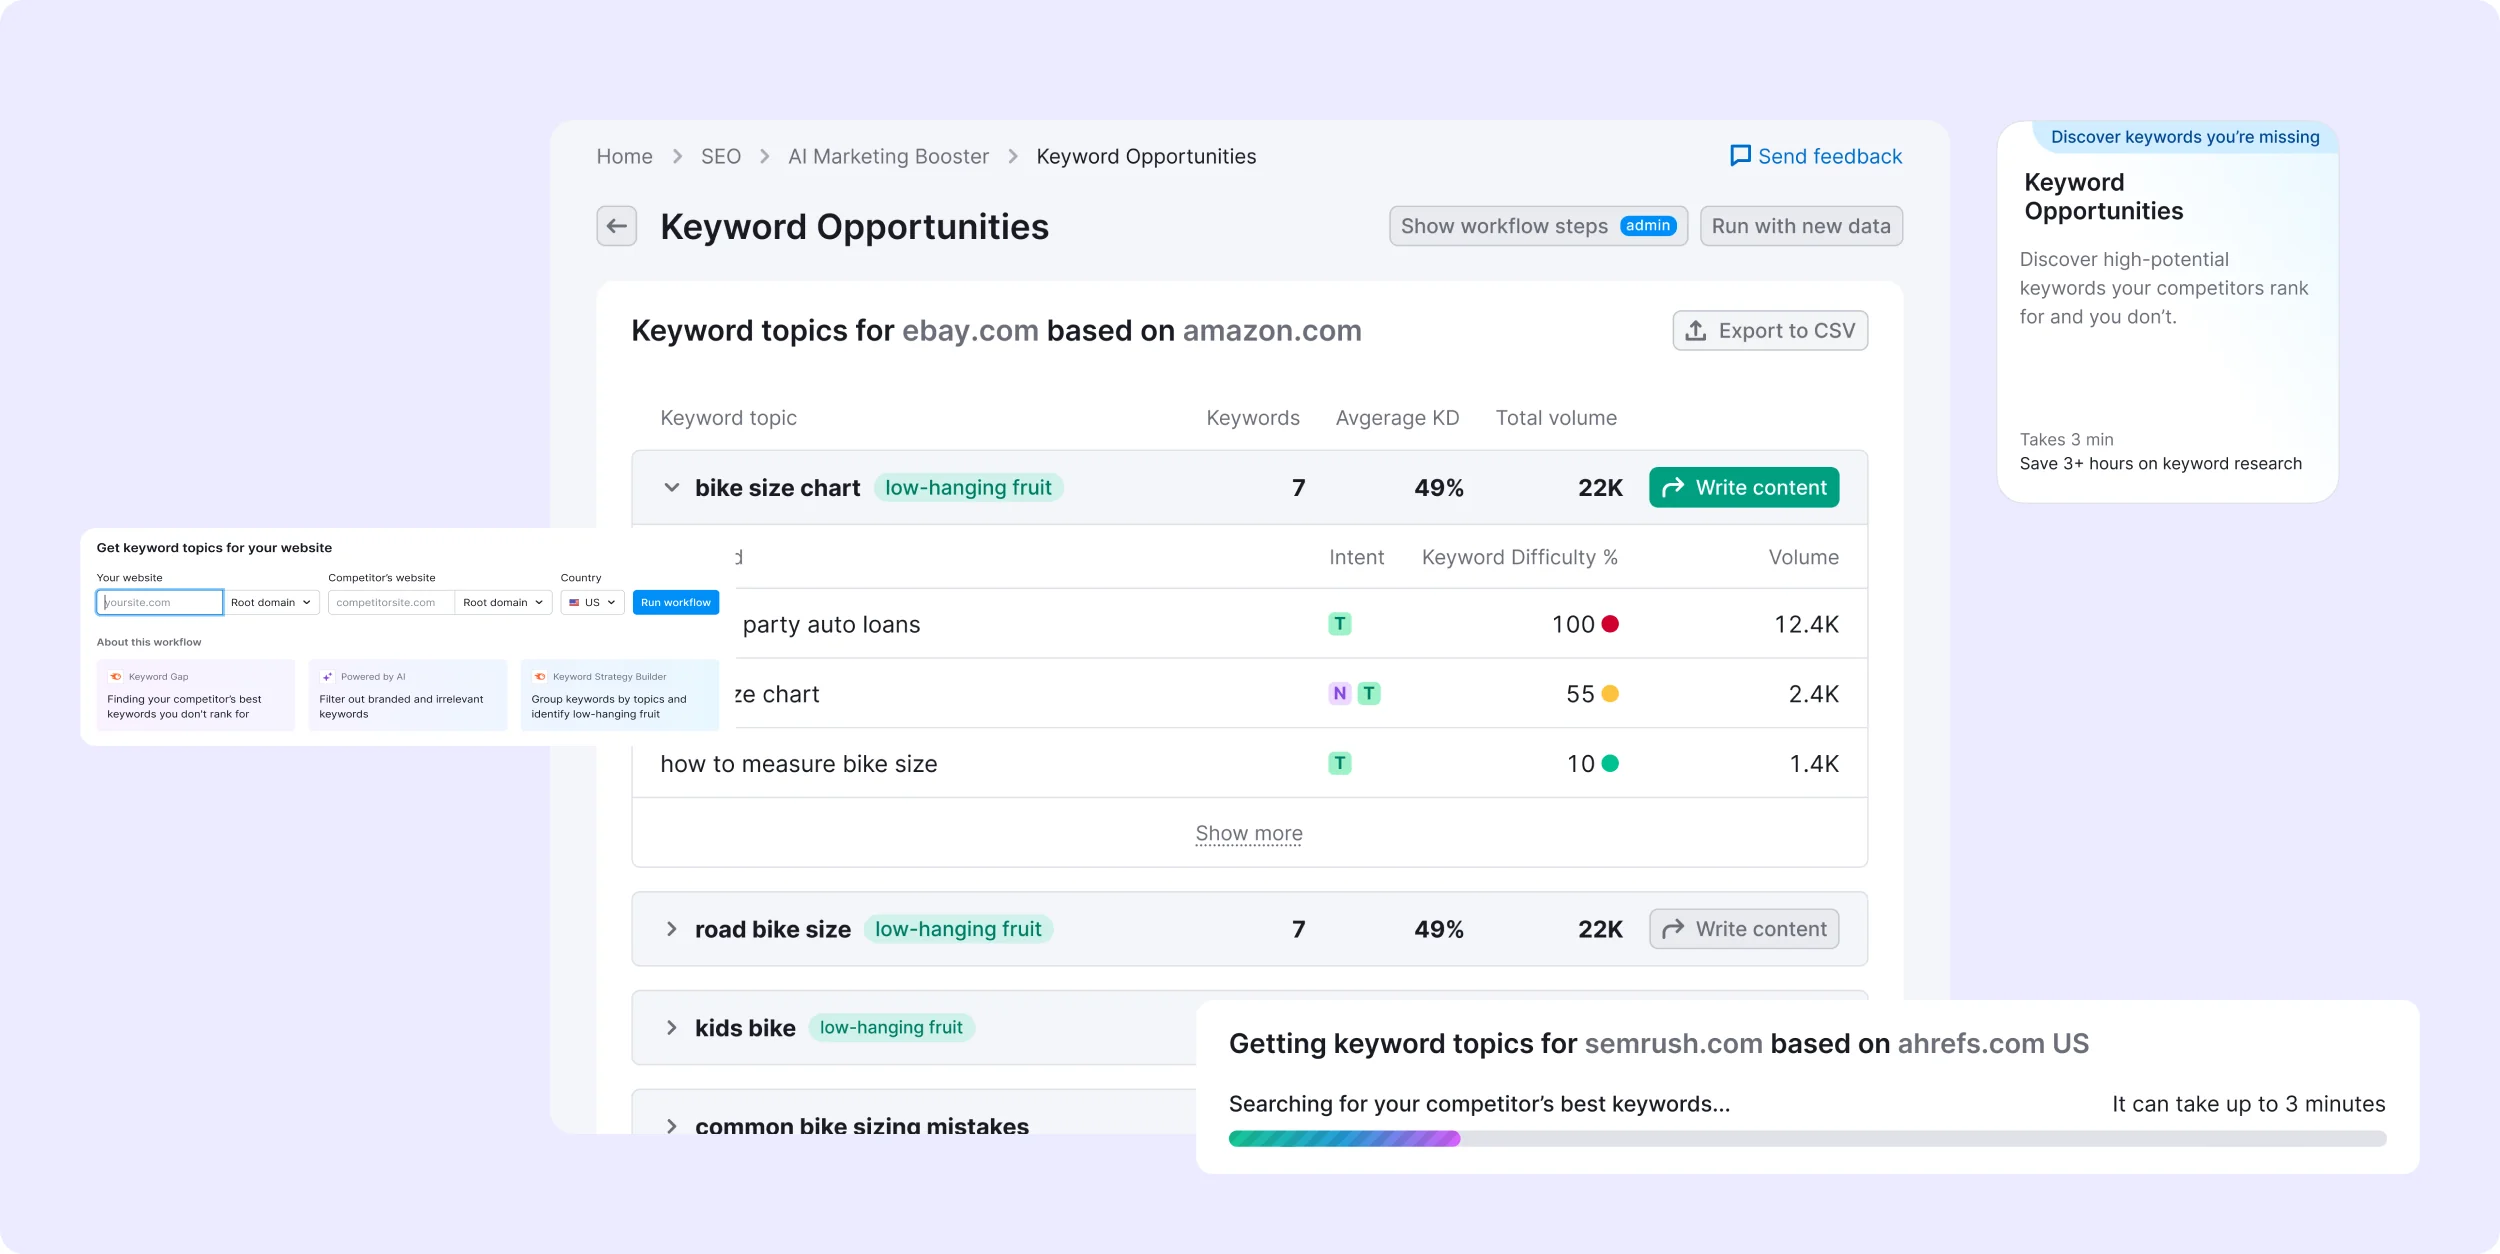Image resolution: width=2500 pixels, height=1254 pixels.
Task: Click green Write content for bike size chart
Action: pyautogui.click(x=1744, y=488)
